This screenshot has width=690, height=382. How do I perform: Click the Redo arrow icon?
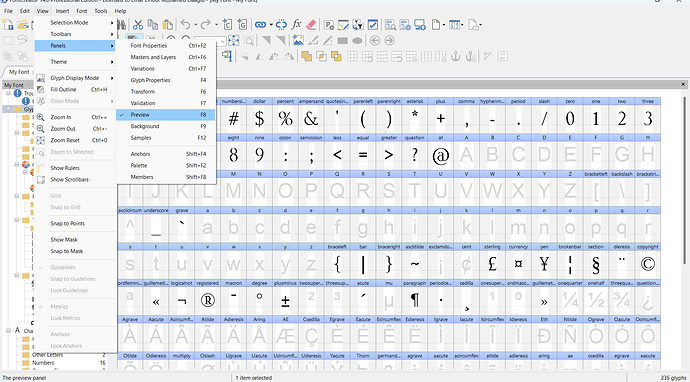206,25
